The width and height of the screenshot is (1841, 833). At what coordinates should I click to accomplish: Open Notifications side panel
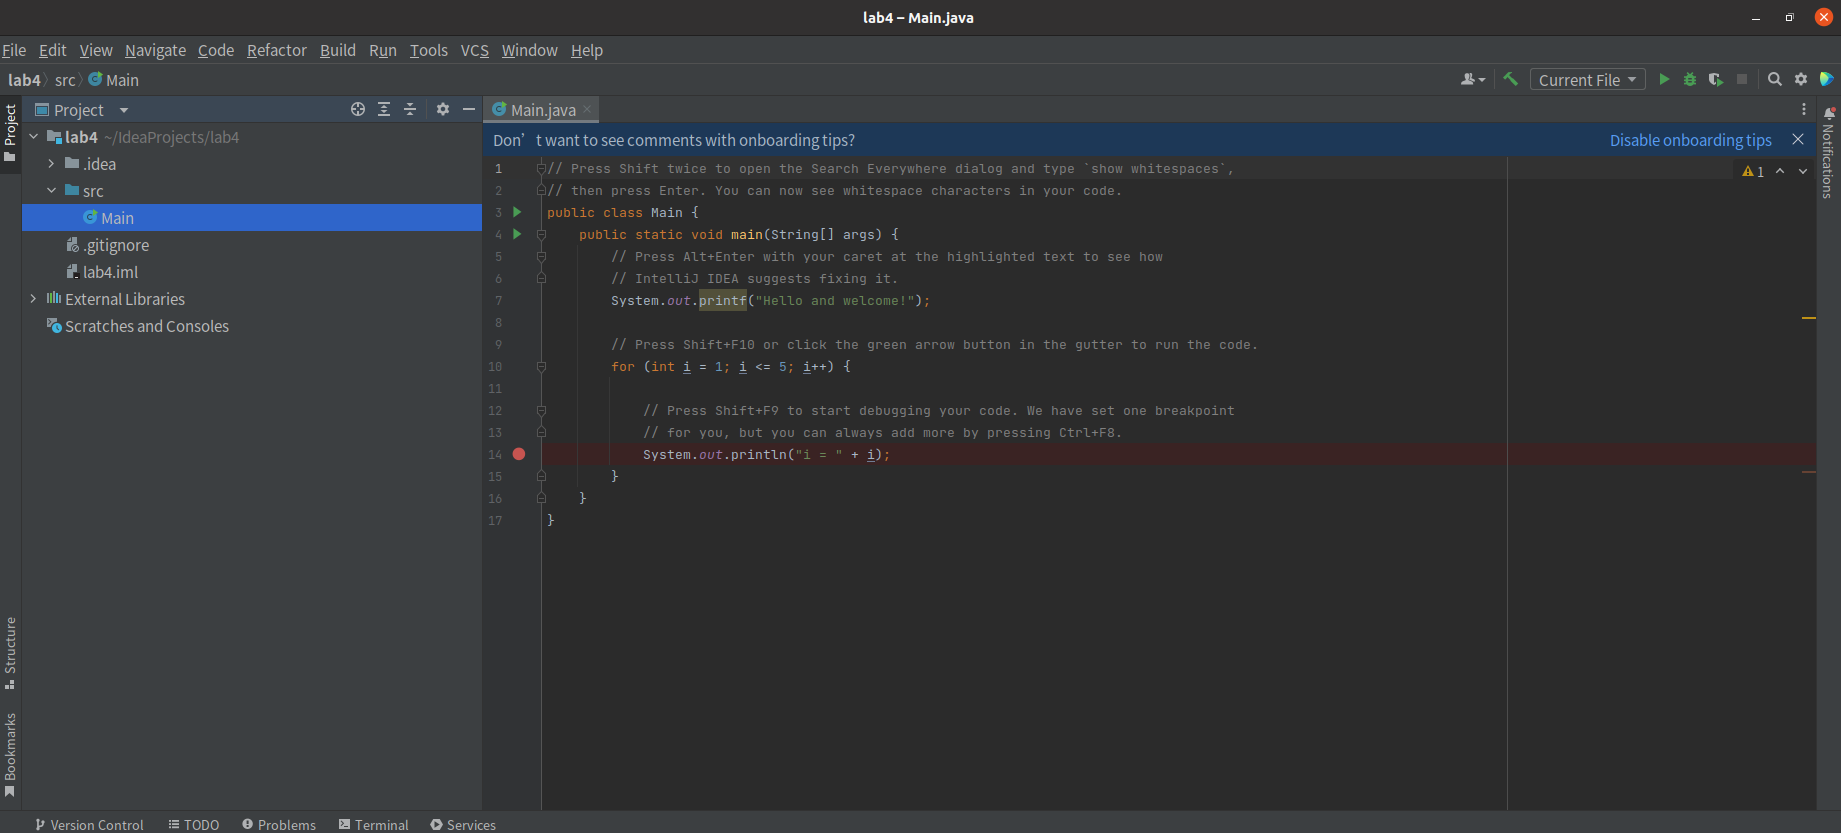[1828, 152]
